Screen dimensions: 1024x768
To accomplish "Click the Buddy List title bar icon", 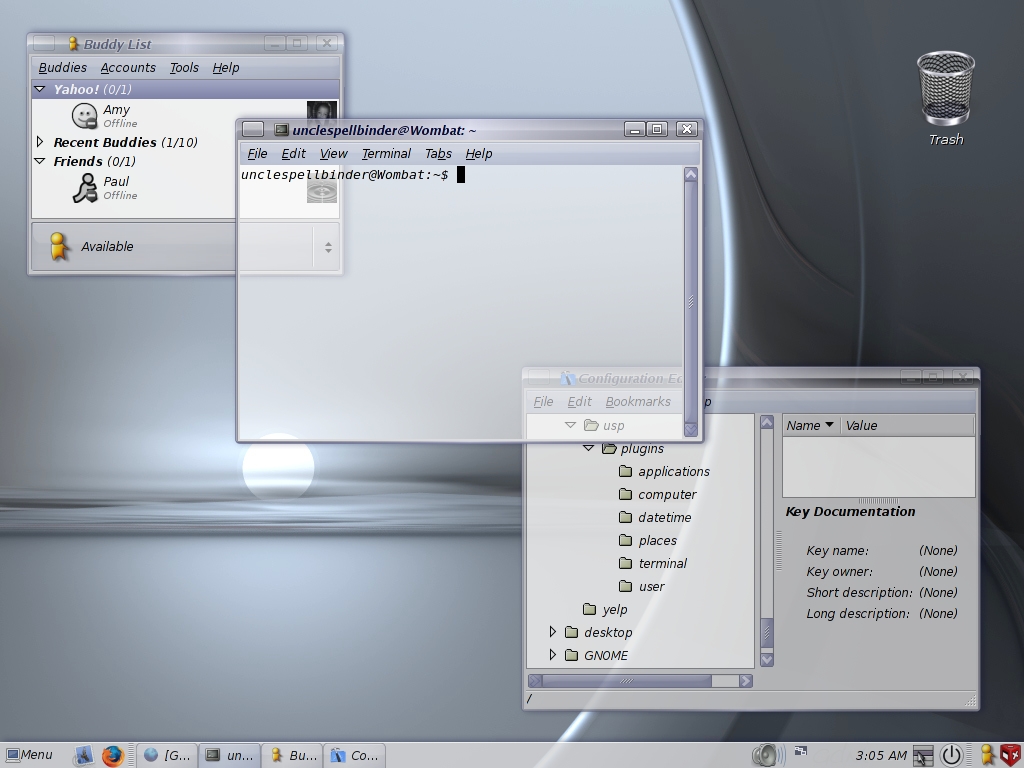I will (x=73, y=44).
